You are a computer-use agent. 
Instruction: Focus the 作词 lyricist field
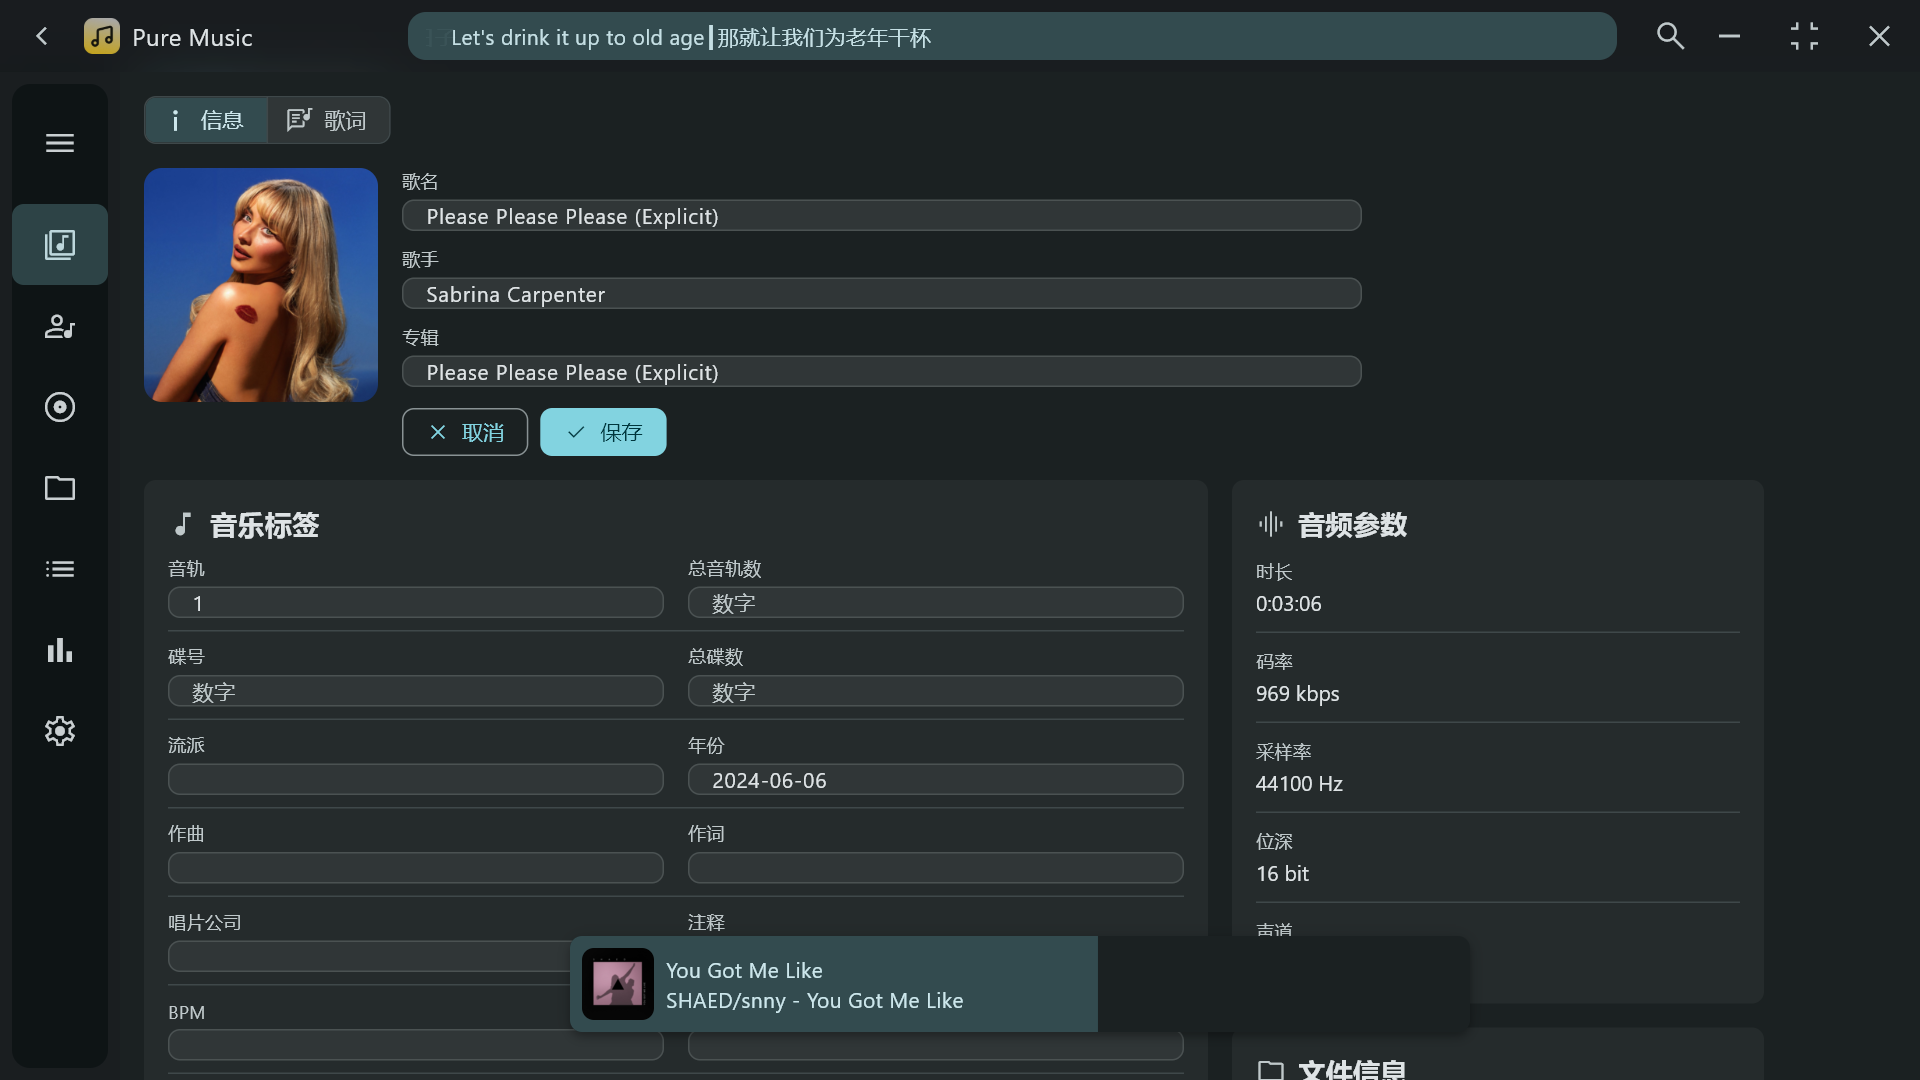(935, 868)
